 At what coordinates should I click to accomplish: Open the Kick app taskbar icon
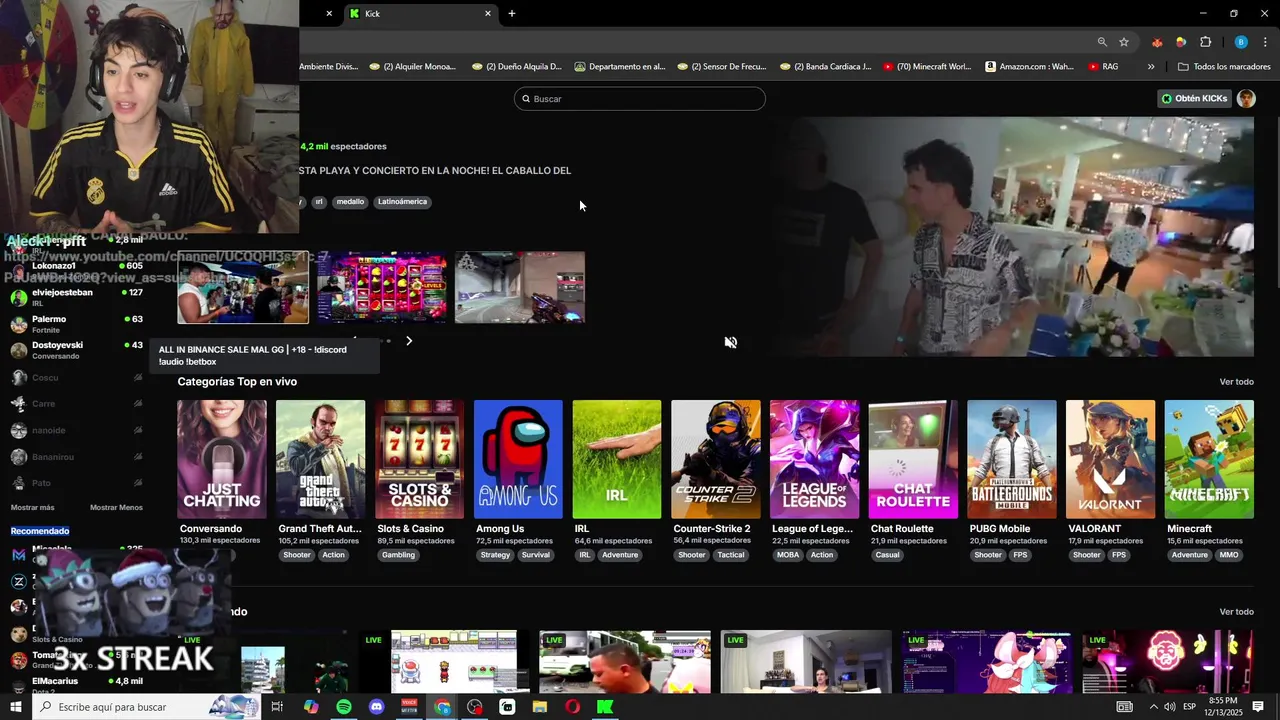click(x=605, y=707)
